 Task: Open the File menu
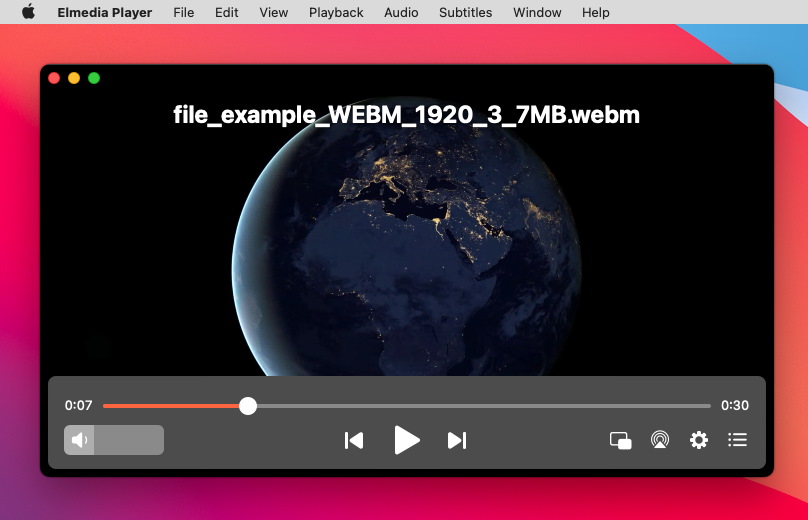(x=183, y=12)
